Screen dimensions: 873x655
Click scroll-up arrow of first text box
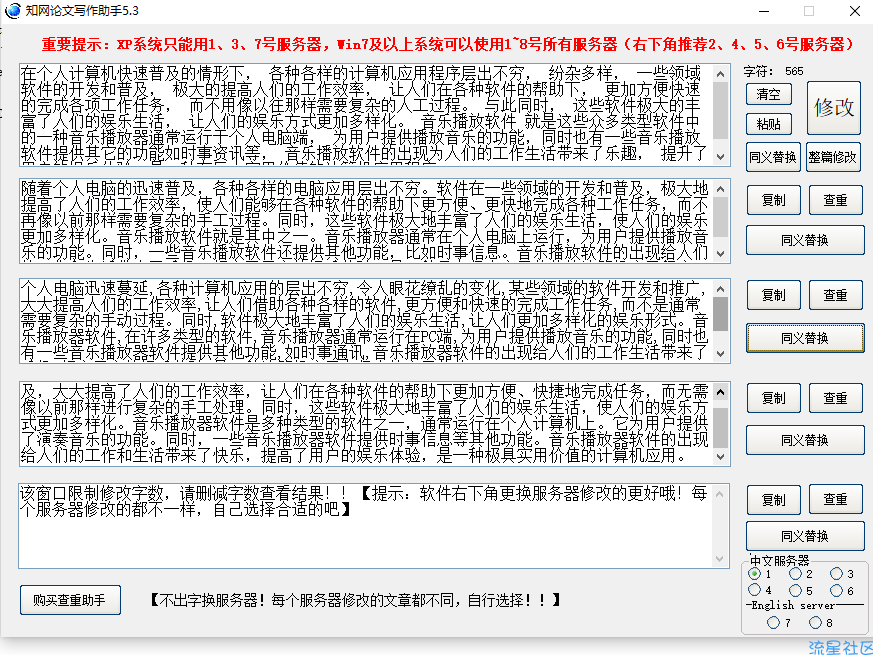click(x=720, y=74)
